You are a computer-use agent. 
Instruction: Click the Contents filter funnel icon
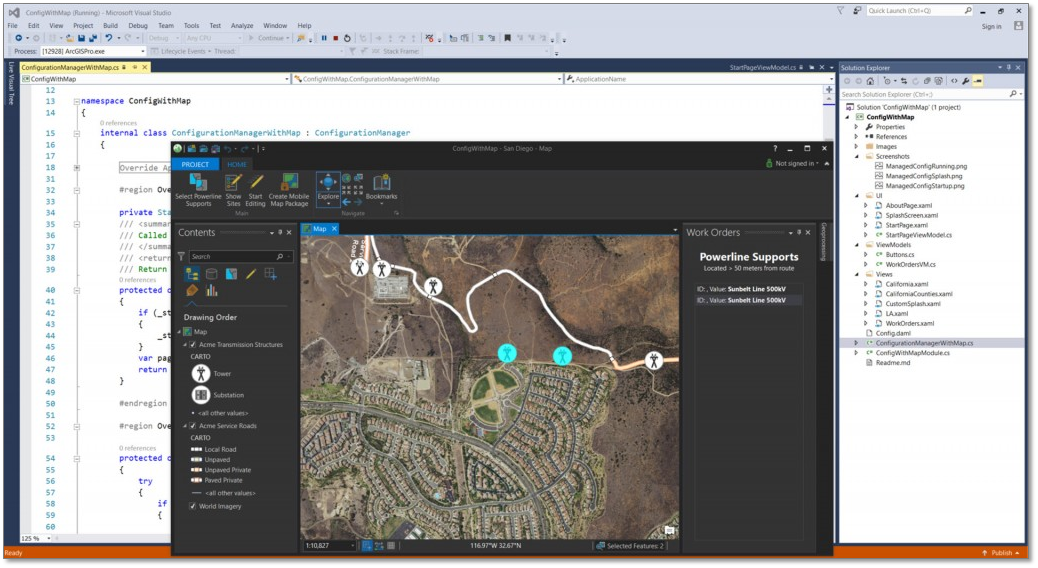181,256
